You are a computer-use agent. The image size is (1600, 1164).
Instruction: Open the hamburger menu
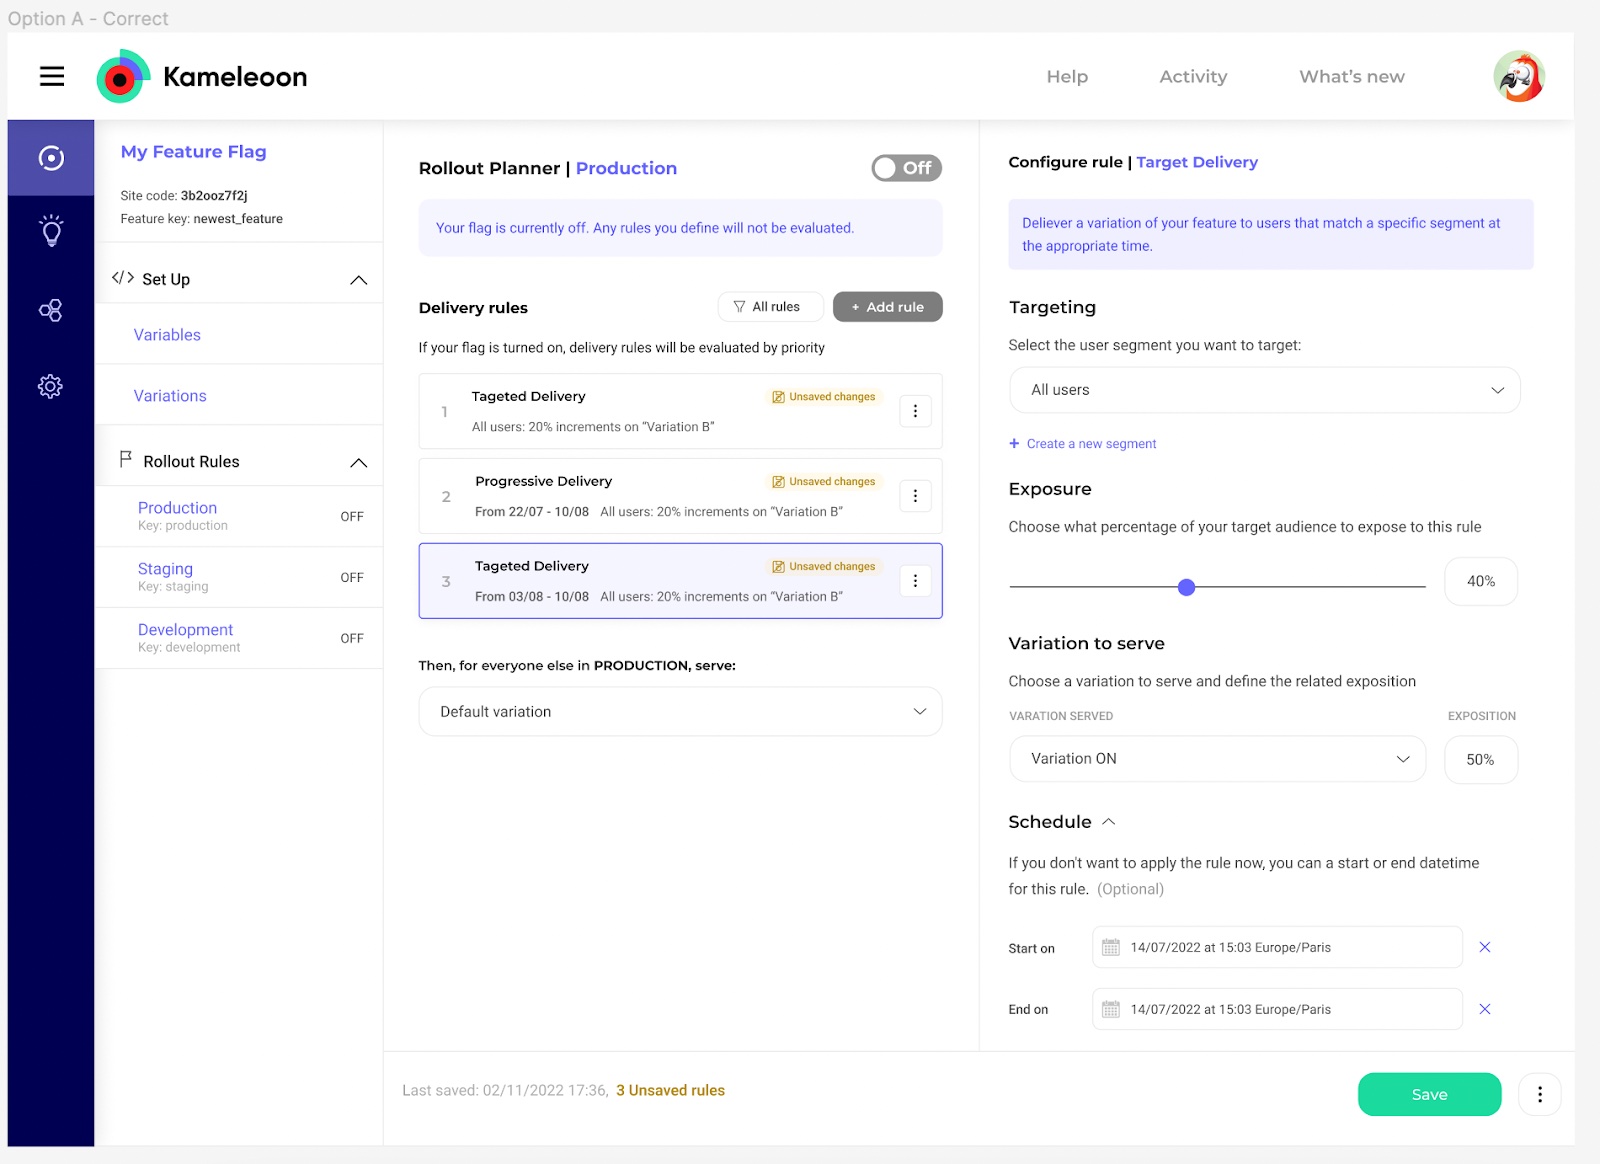click(52, 76)
